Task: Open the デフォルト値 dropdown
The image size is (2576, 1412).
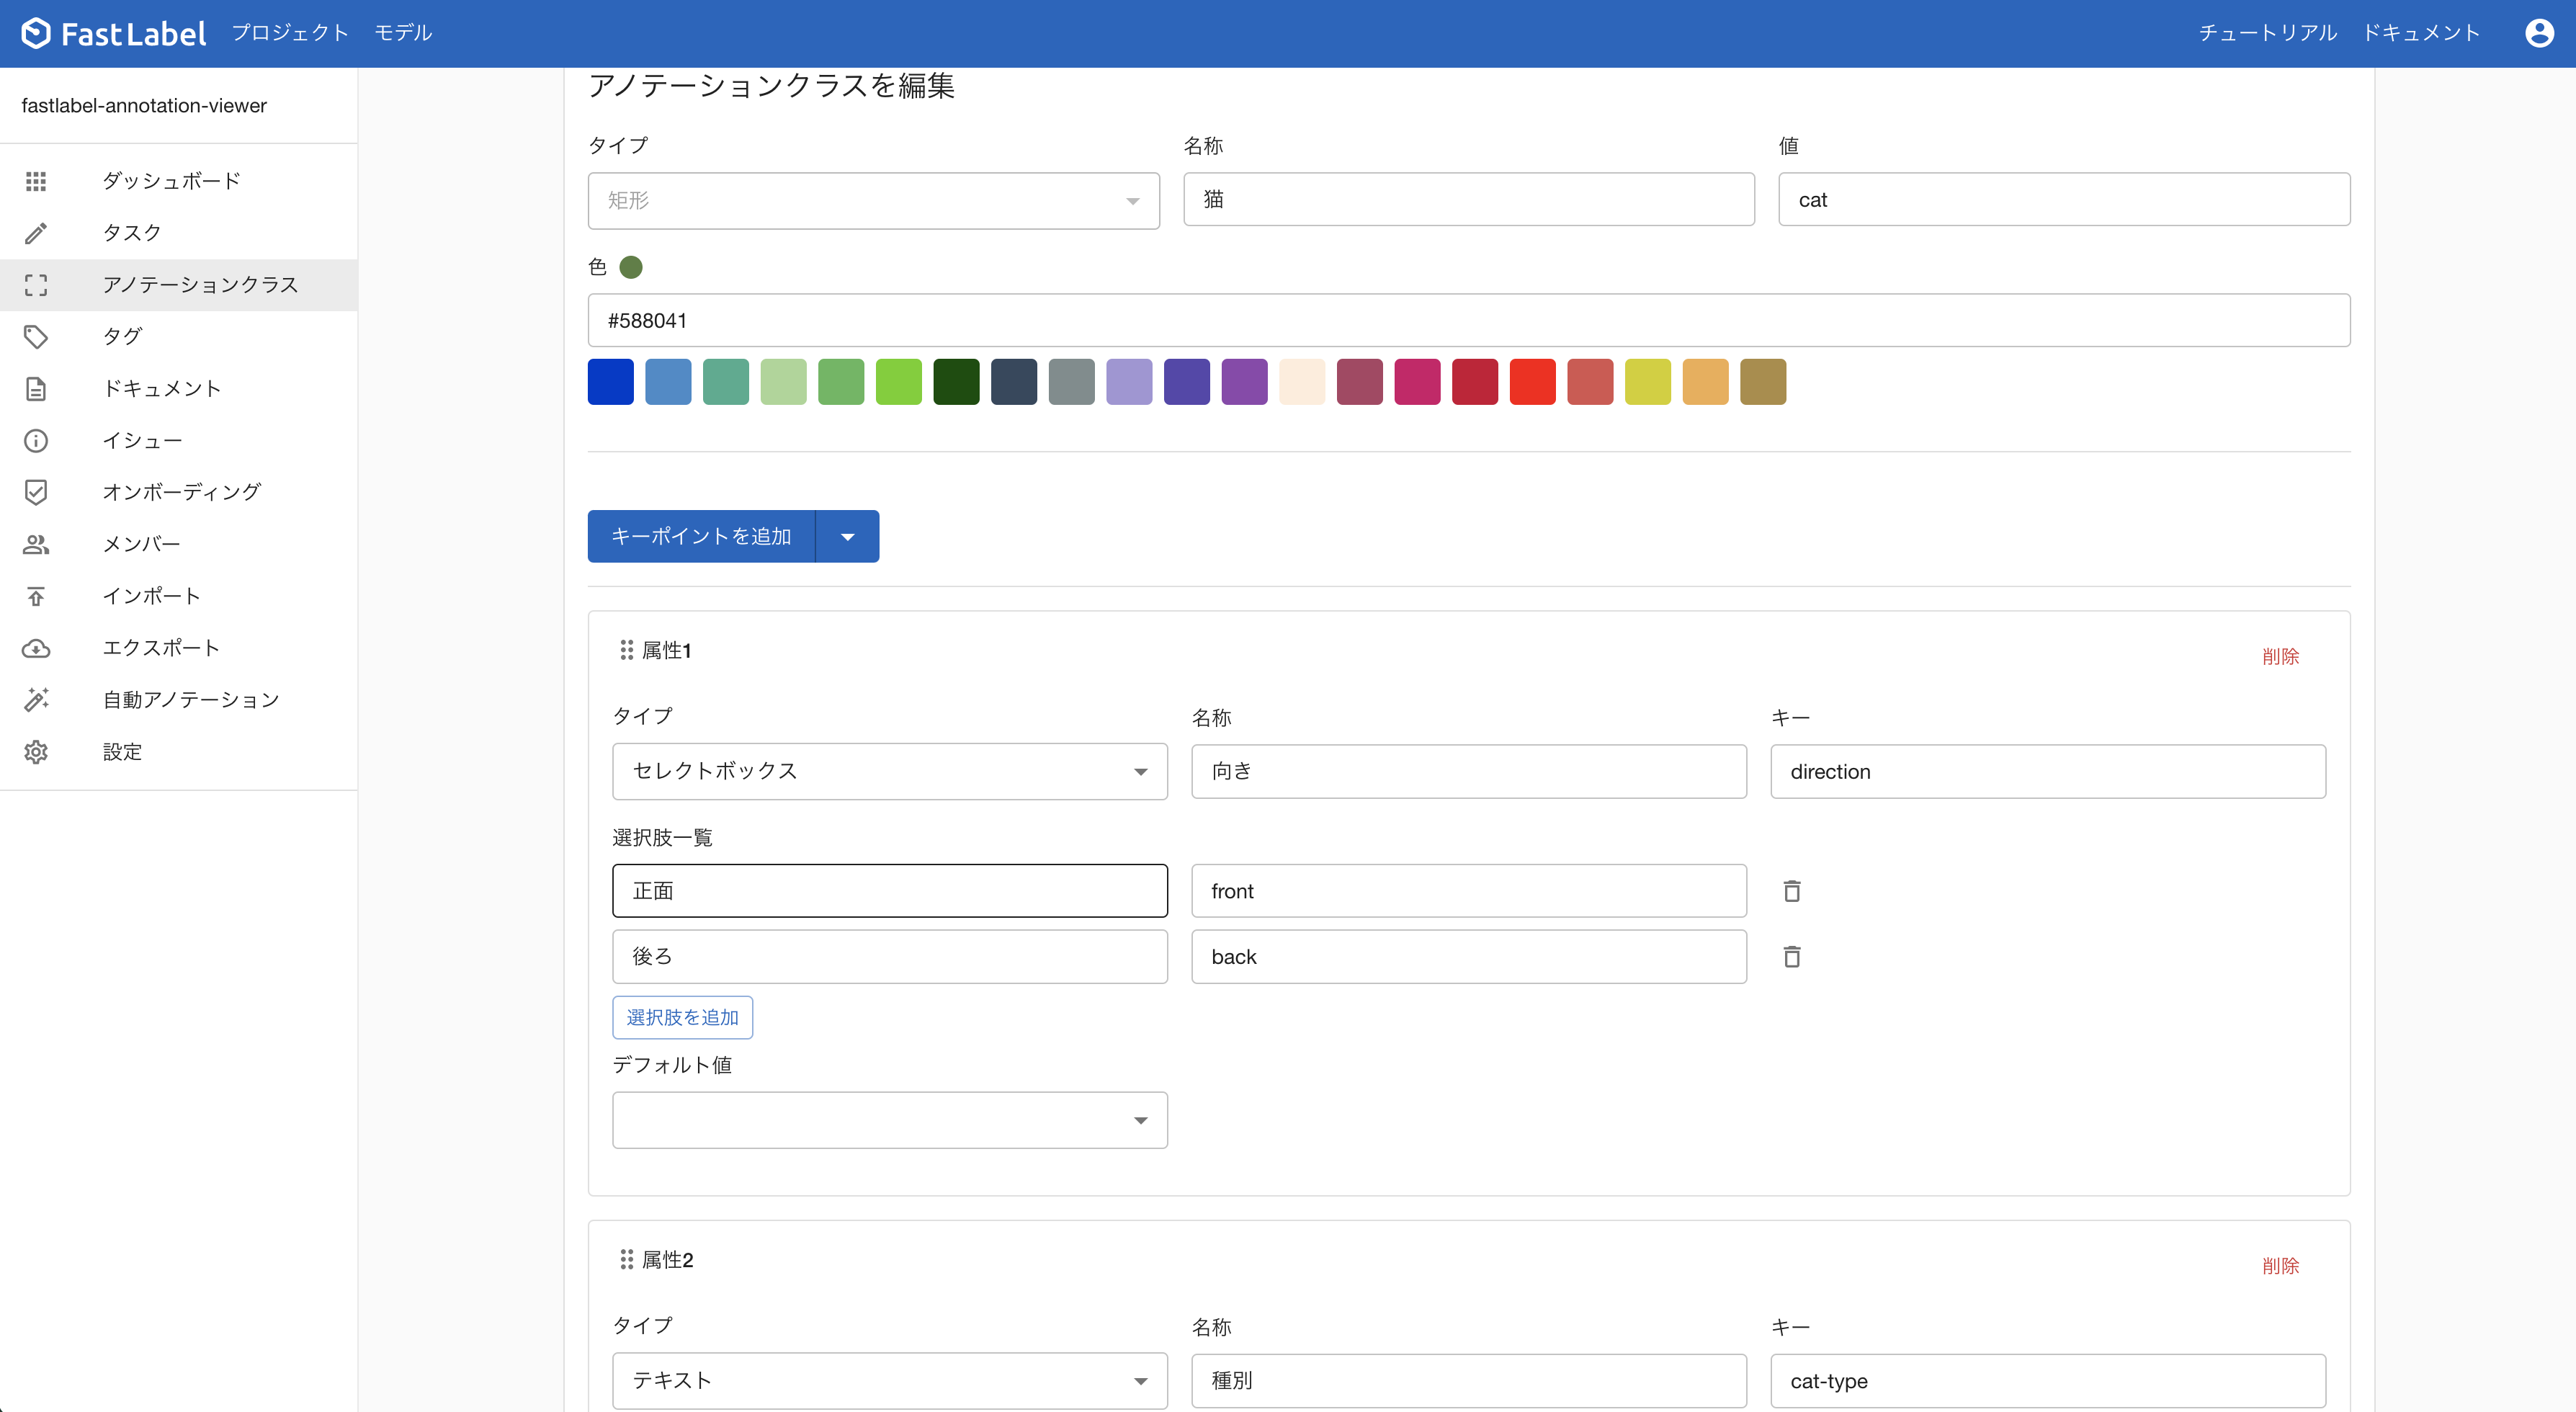Action: (889, 1120)
